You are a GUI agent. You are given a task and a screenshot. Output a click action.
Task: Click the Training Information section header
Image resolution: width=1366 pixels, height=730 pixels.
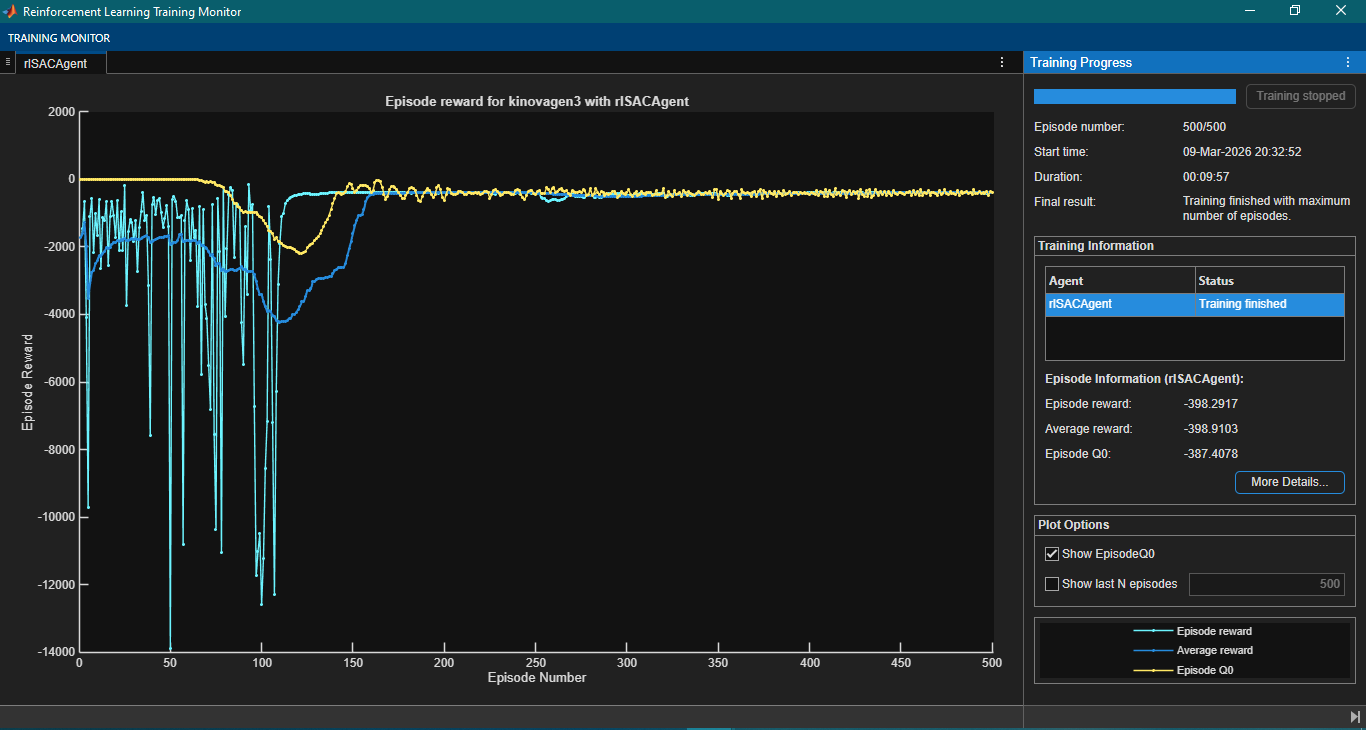click(1096, 246)
